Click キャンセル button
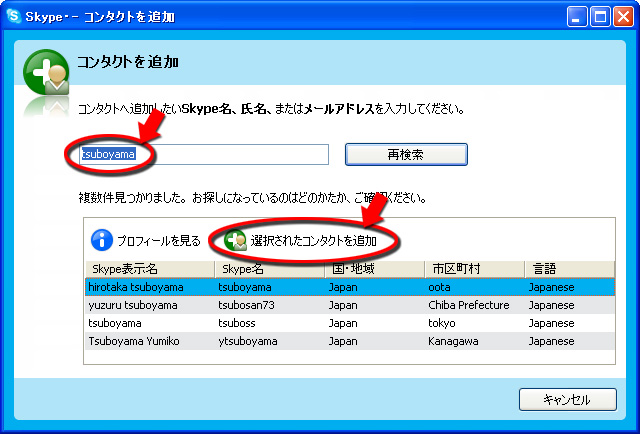This screenshot has height=434, width=640. (x=567, y=399)
